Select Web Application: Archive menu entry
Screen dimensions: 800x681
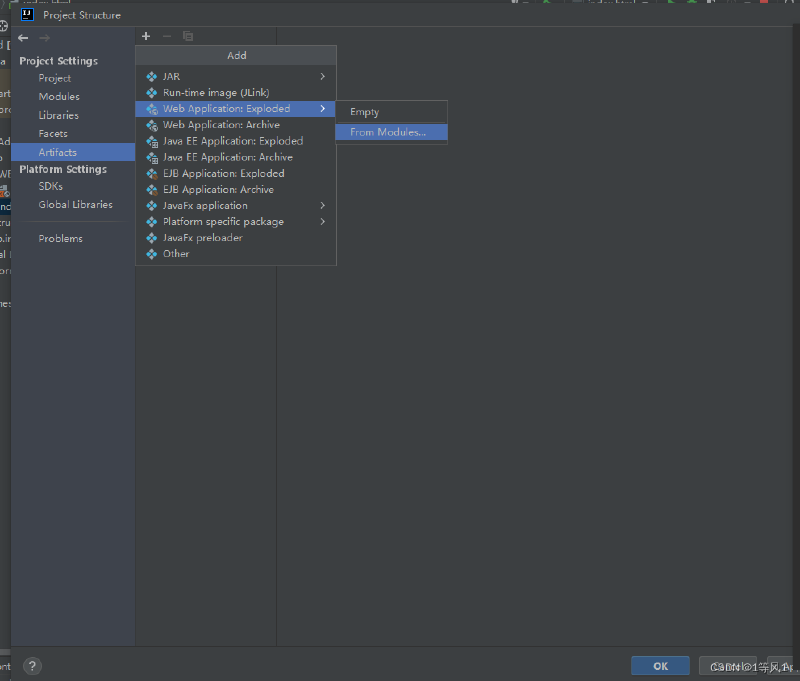(x=236, y=125)
